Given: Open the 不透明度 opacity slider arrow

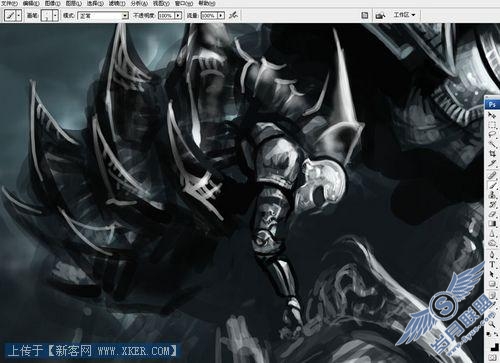Looking at the screenshot, I should [178, 16].
